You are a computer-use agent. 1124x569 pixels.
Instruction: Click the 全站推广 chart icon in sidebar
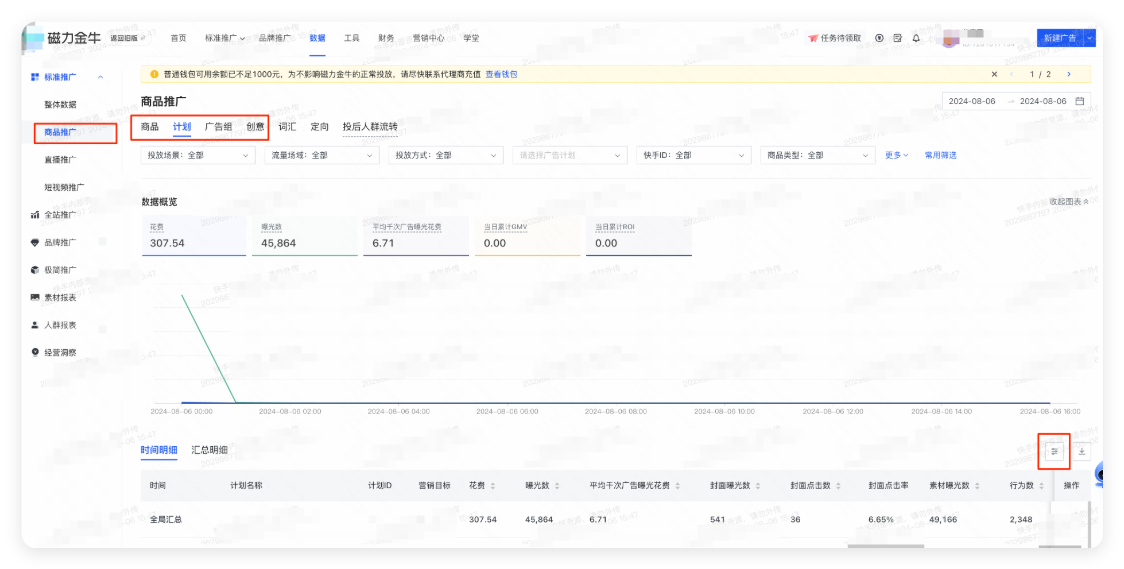click(34, 215)
